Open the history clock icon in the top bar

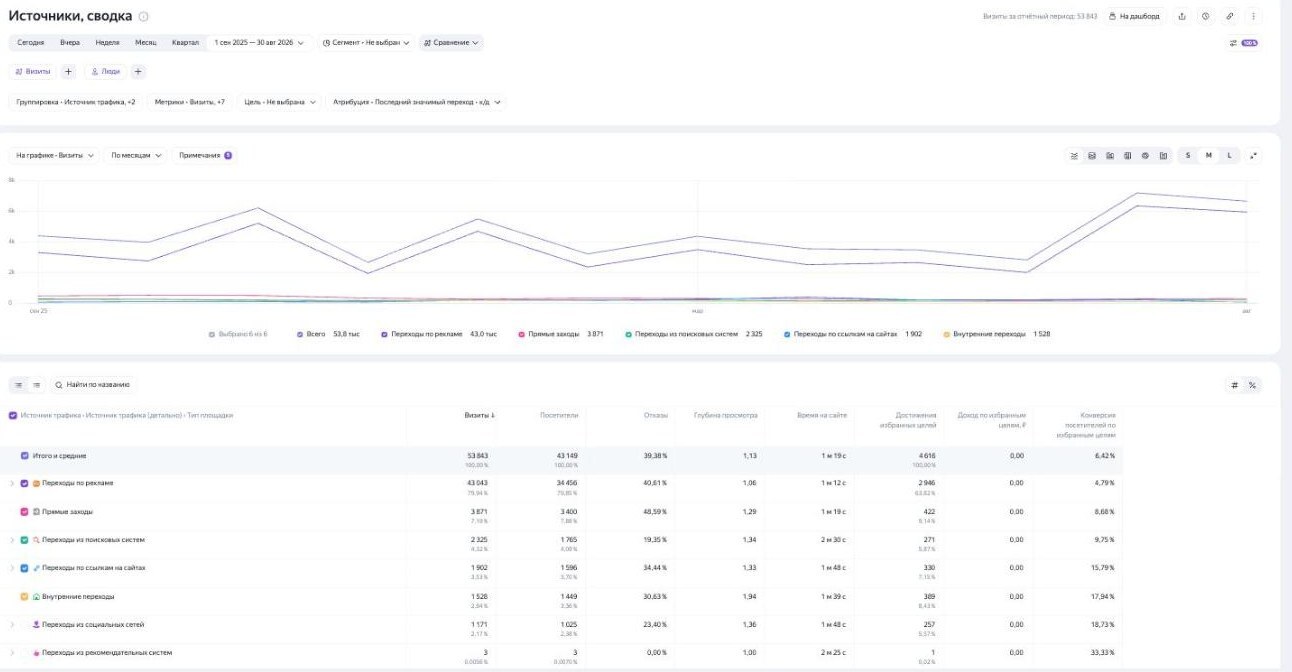click(1206, 16)
